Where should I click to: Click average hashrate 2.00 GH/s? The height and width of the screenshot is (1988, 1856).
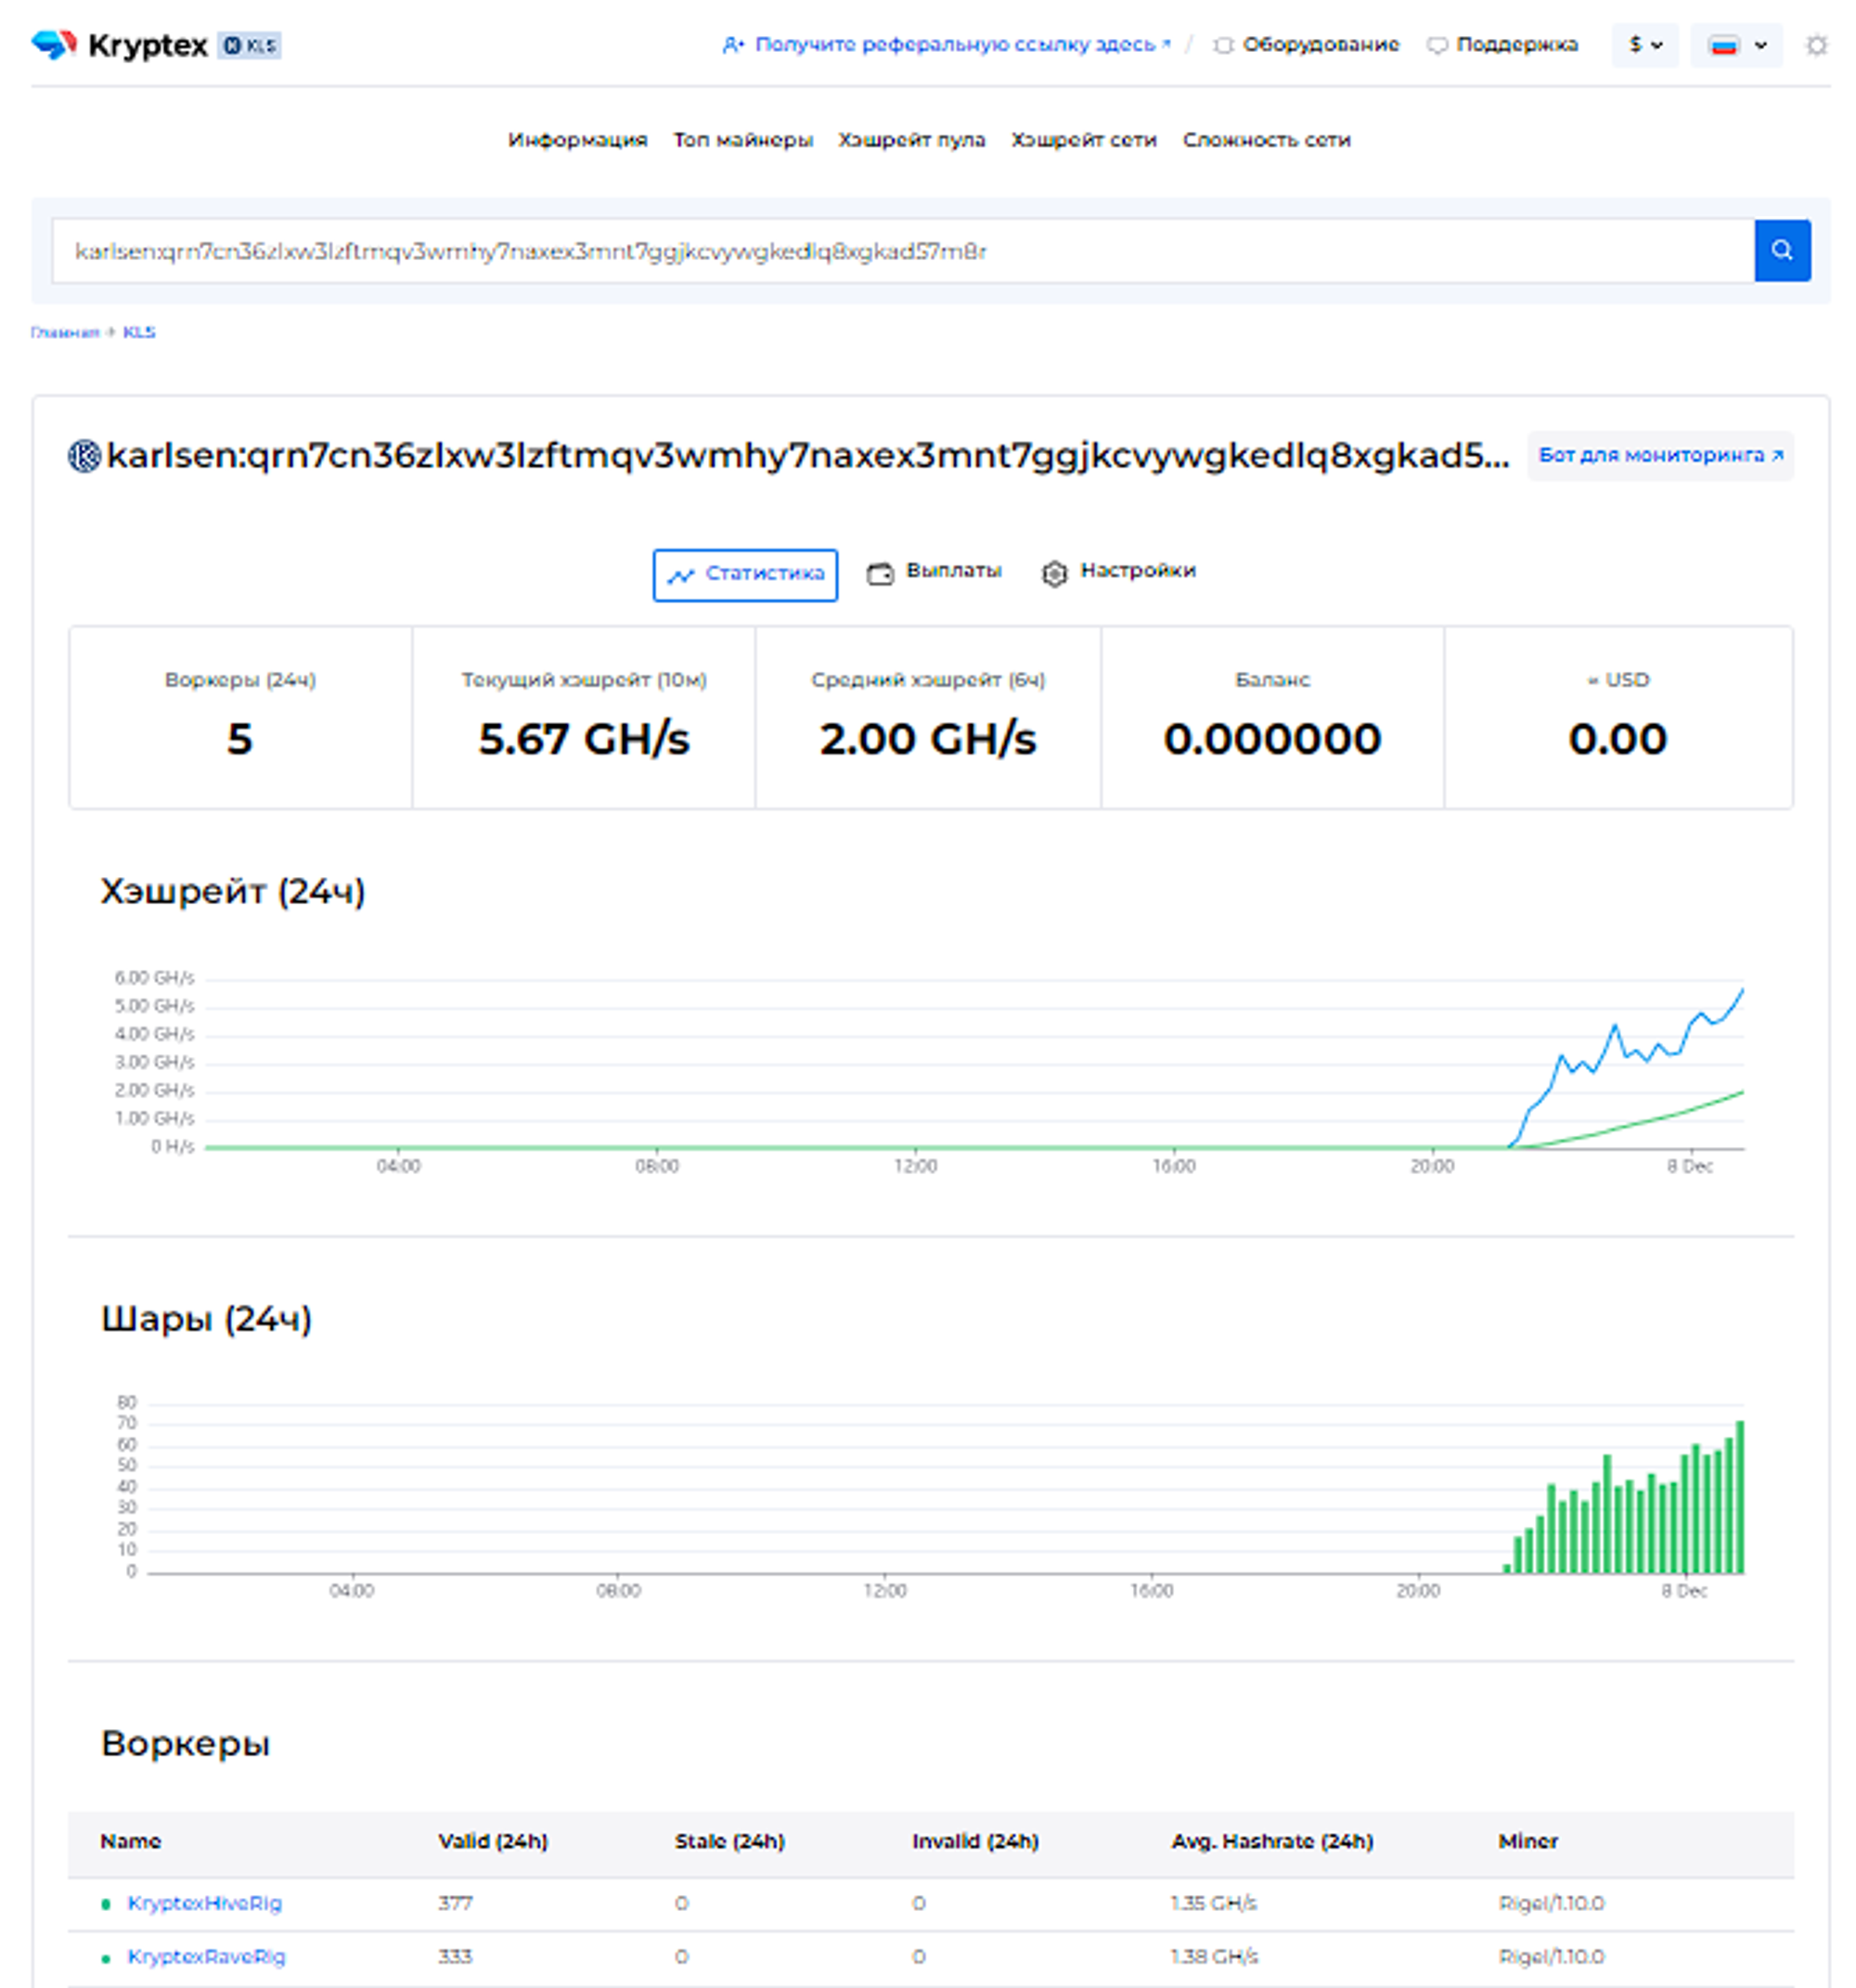(x=928, y=739)
